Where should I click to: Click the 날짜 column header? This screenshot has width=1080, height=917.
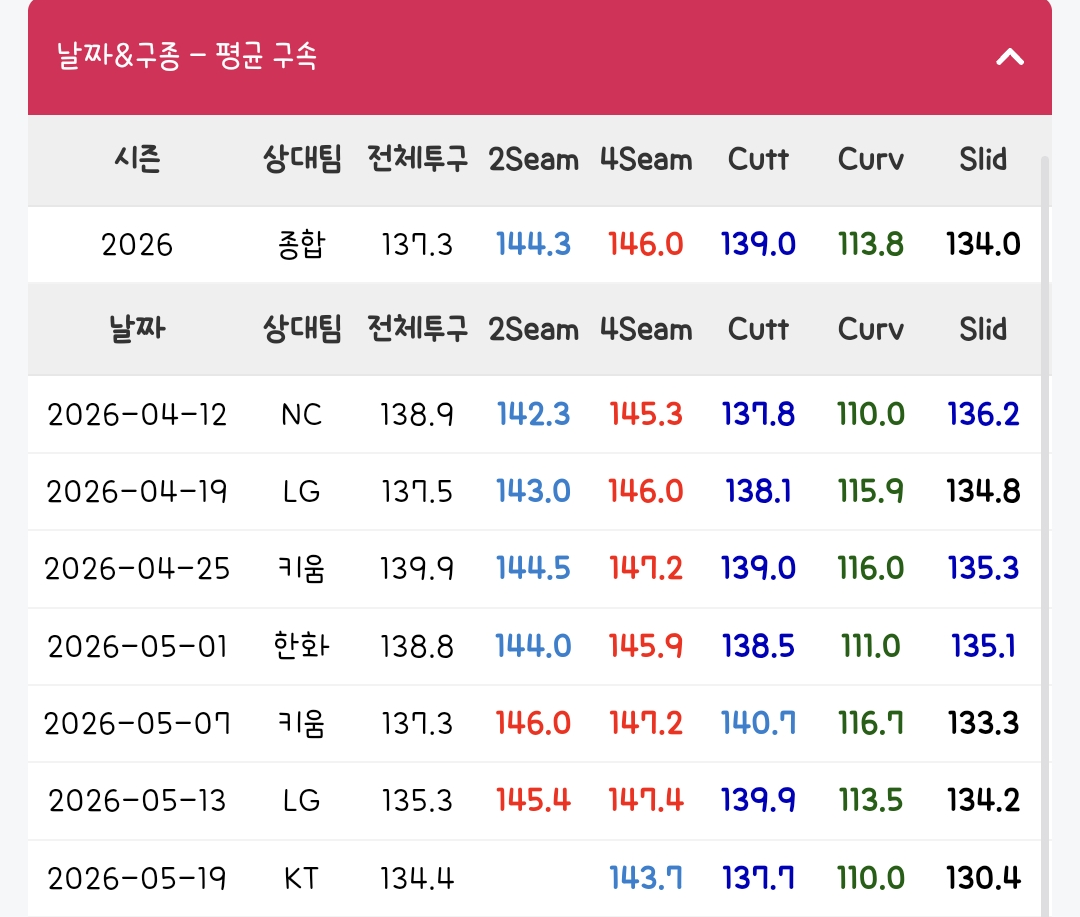pyautogui.click(x=137, y=328)
